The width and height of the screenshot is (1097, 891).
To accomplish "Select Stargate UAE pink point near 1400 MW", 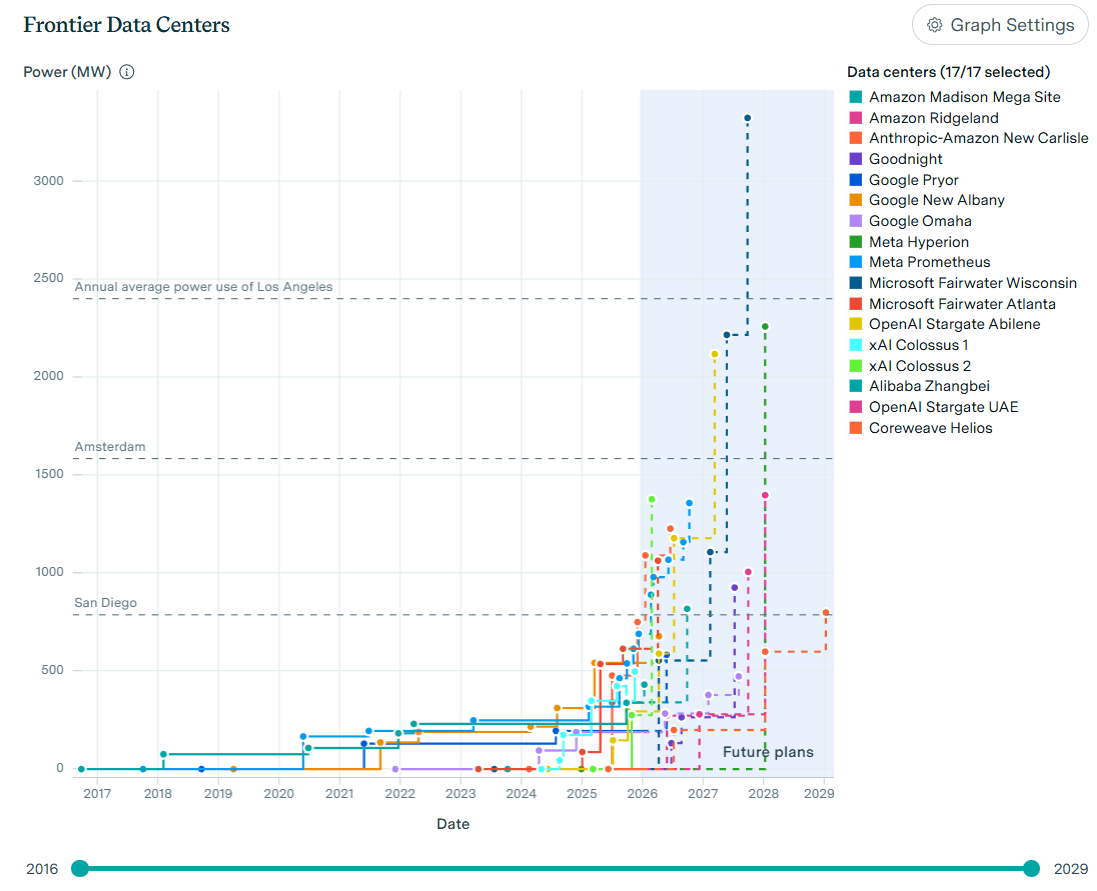I will (765, 495).
